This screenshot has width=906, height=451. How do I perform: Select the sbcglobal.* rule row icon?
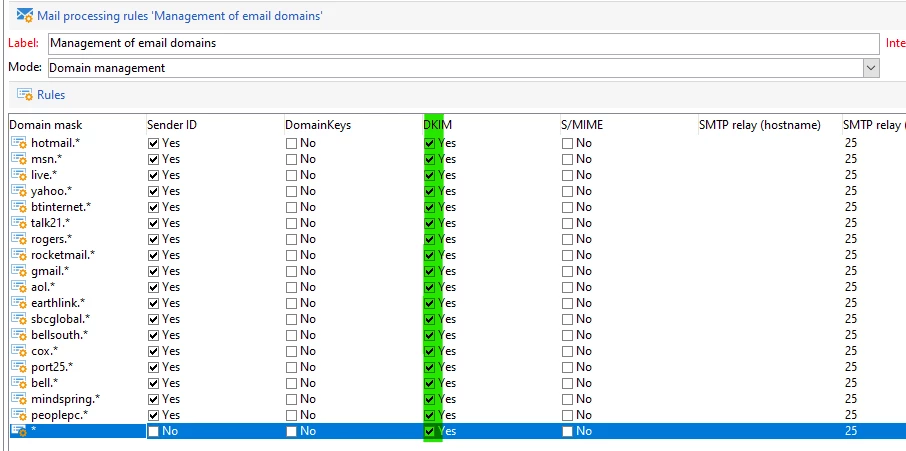pyautogui.click(x=19, y=319)
